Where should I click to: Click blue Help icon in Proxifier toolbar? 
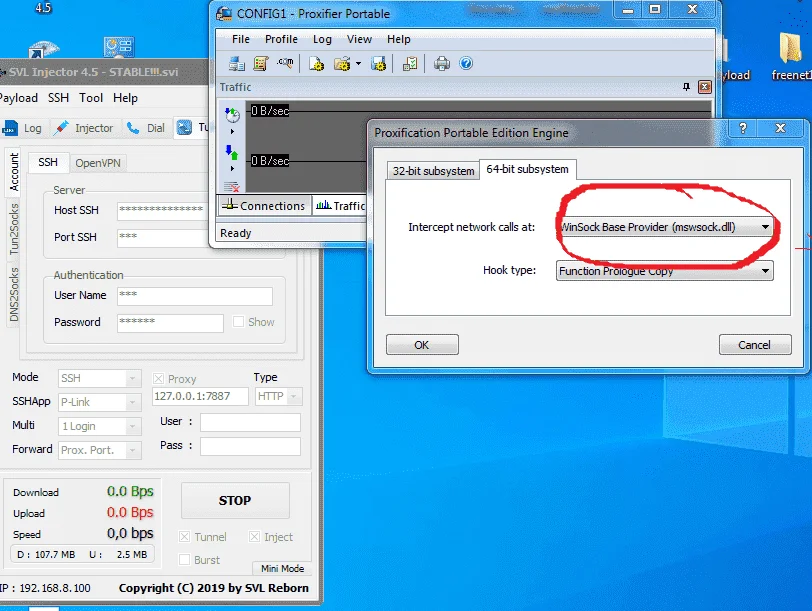(466, 63)
